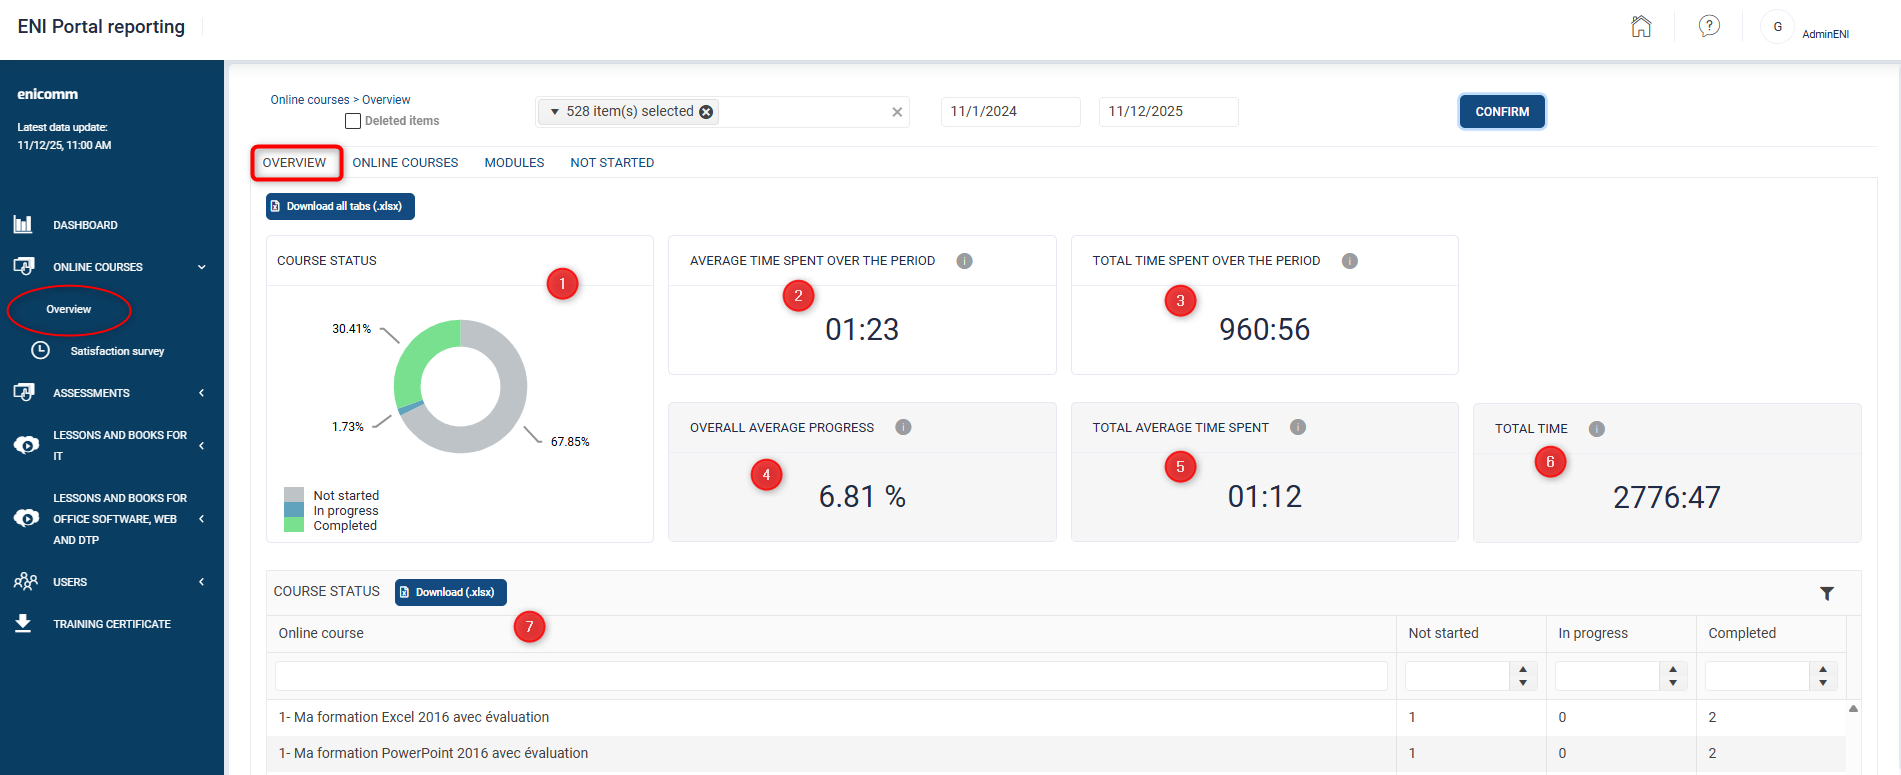Viewport: 1901px width, 775px height.
Task: Expand Lessons and Books for Office Software menu
Action: pos(202,518)
